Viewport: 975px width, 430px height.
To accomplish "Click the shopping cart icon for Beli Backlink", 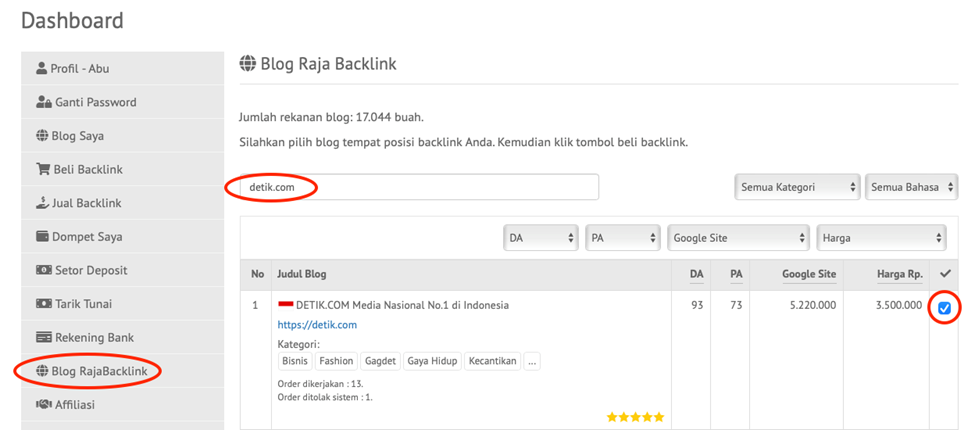I will (43, 170).
